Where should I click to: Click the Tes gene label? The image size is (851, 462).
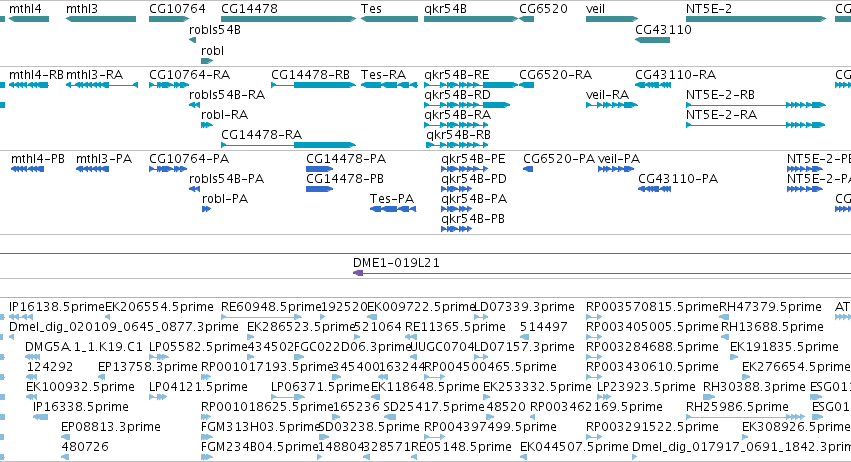371,9
